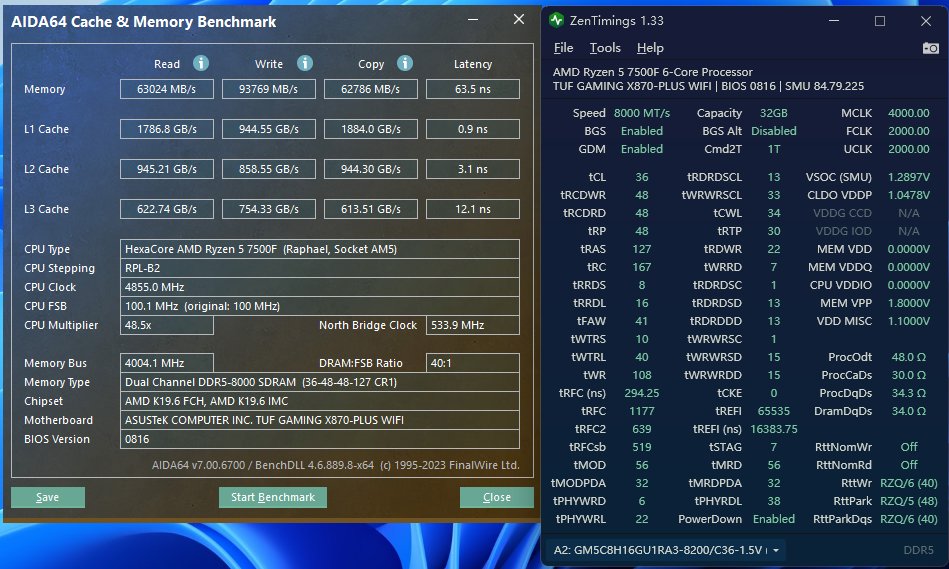Minimize the ZenTimings window

pos(834,21)
